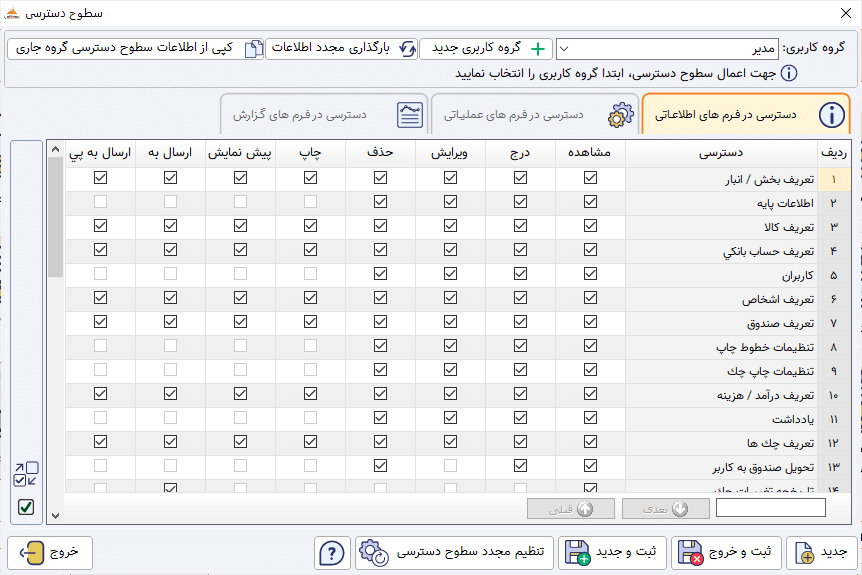Uncheck درج for یادداشت row
This screenshot has height=575, width=862.
point(521,418)
